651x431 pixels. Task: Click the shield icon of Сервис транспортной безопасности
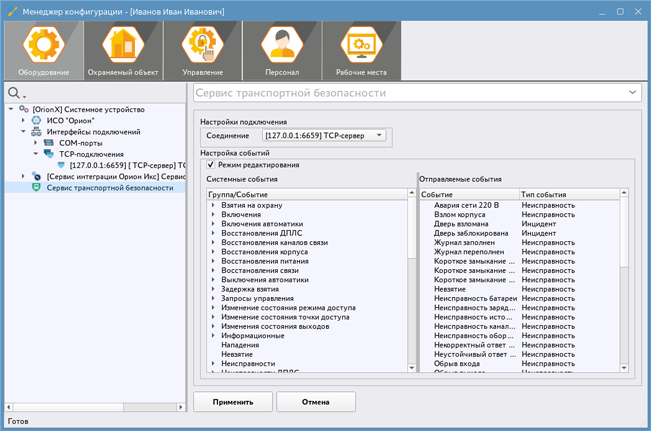(37, 187)
